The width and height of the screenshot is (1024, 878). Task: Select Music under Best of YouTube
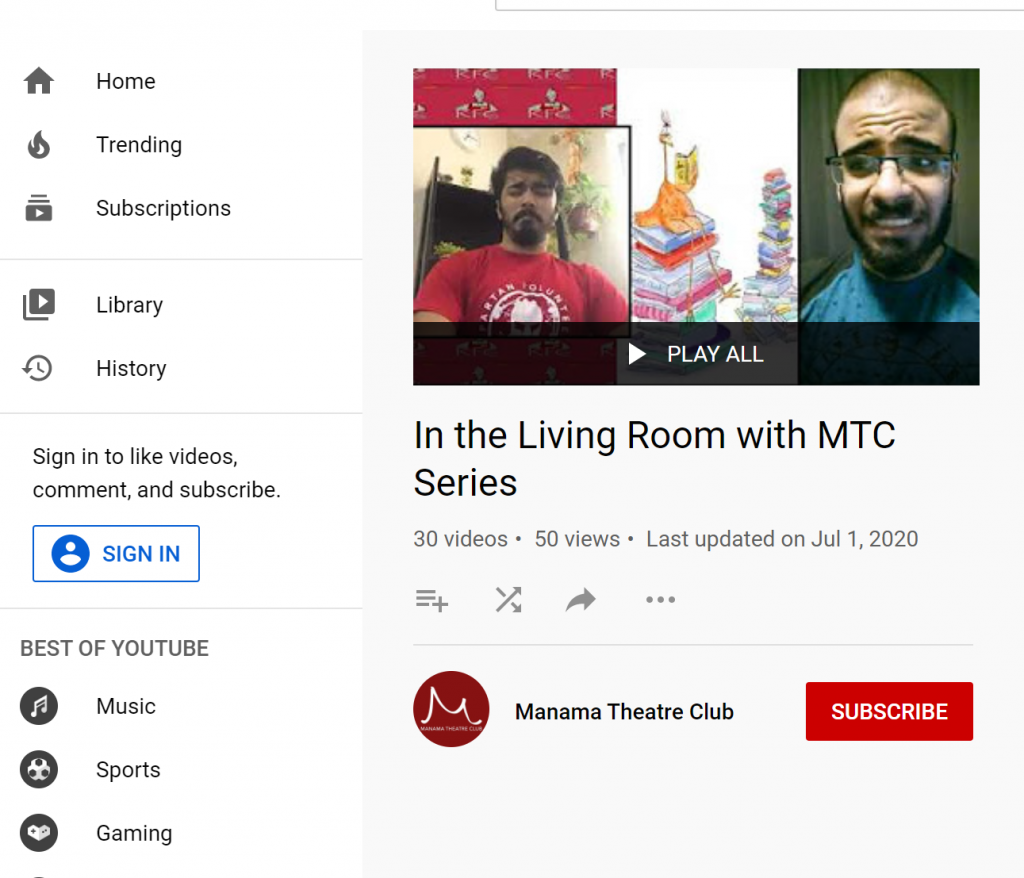pos(126,707)
